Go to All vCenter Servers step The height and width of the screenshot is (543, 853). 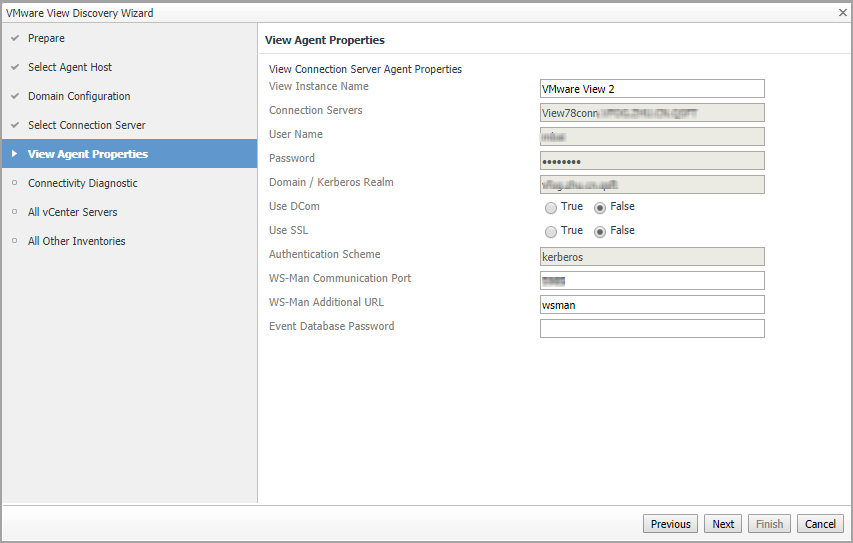(72, 212)
